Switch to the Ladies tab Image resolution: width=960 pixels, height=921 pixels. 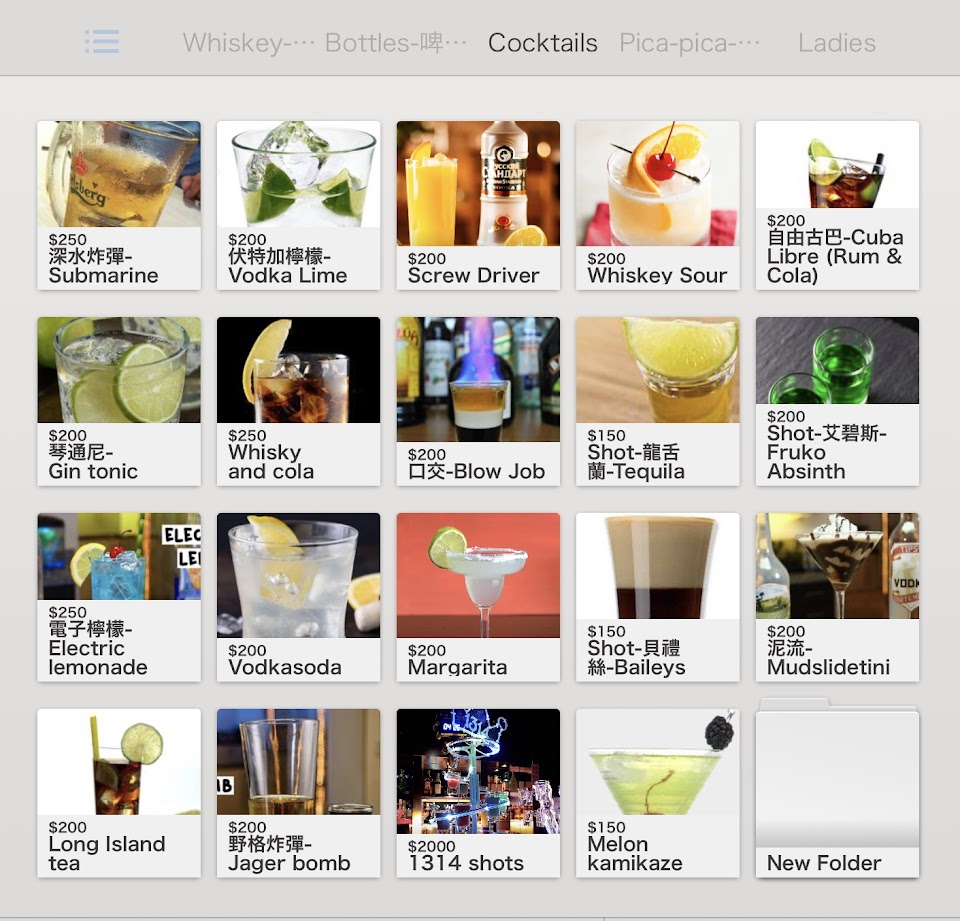coord(836,43)
